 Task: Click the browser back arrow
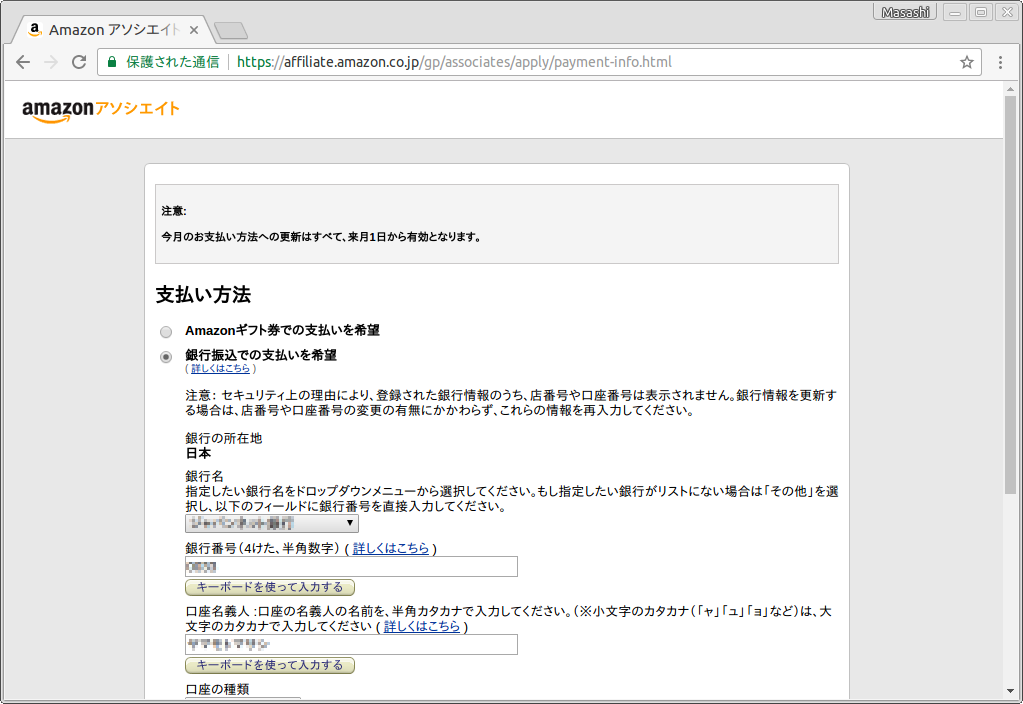[x=23, y=62]
